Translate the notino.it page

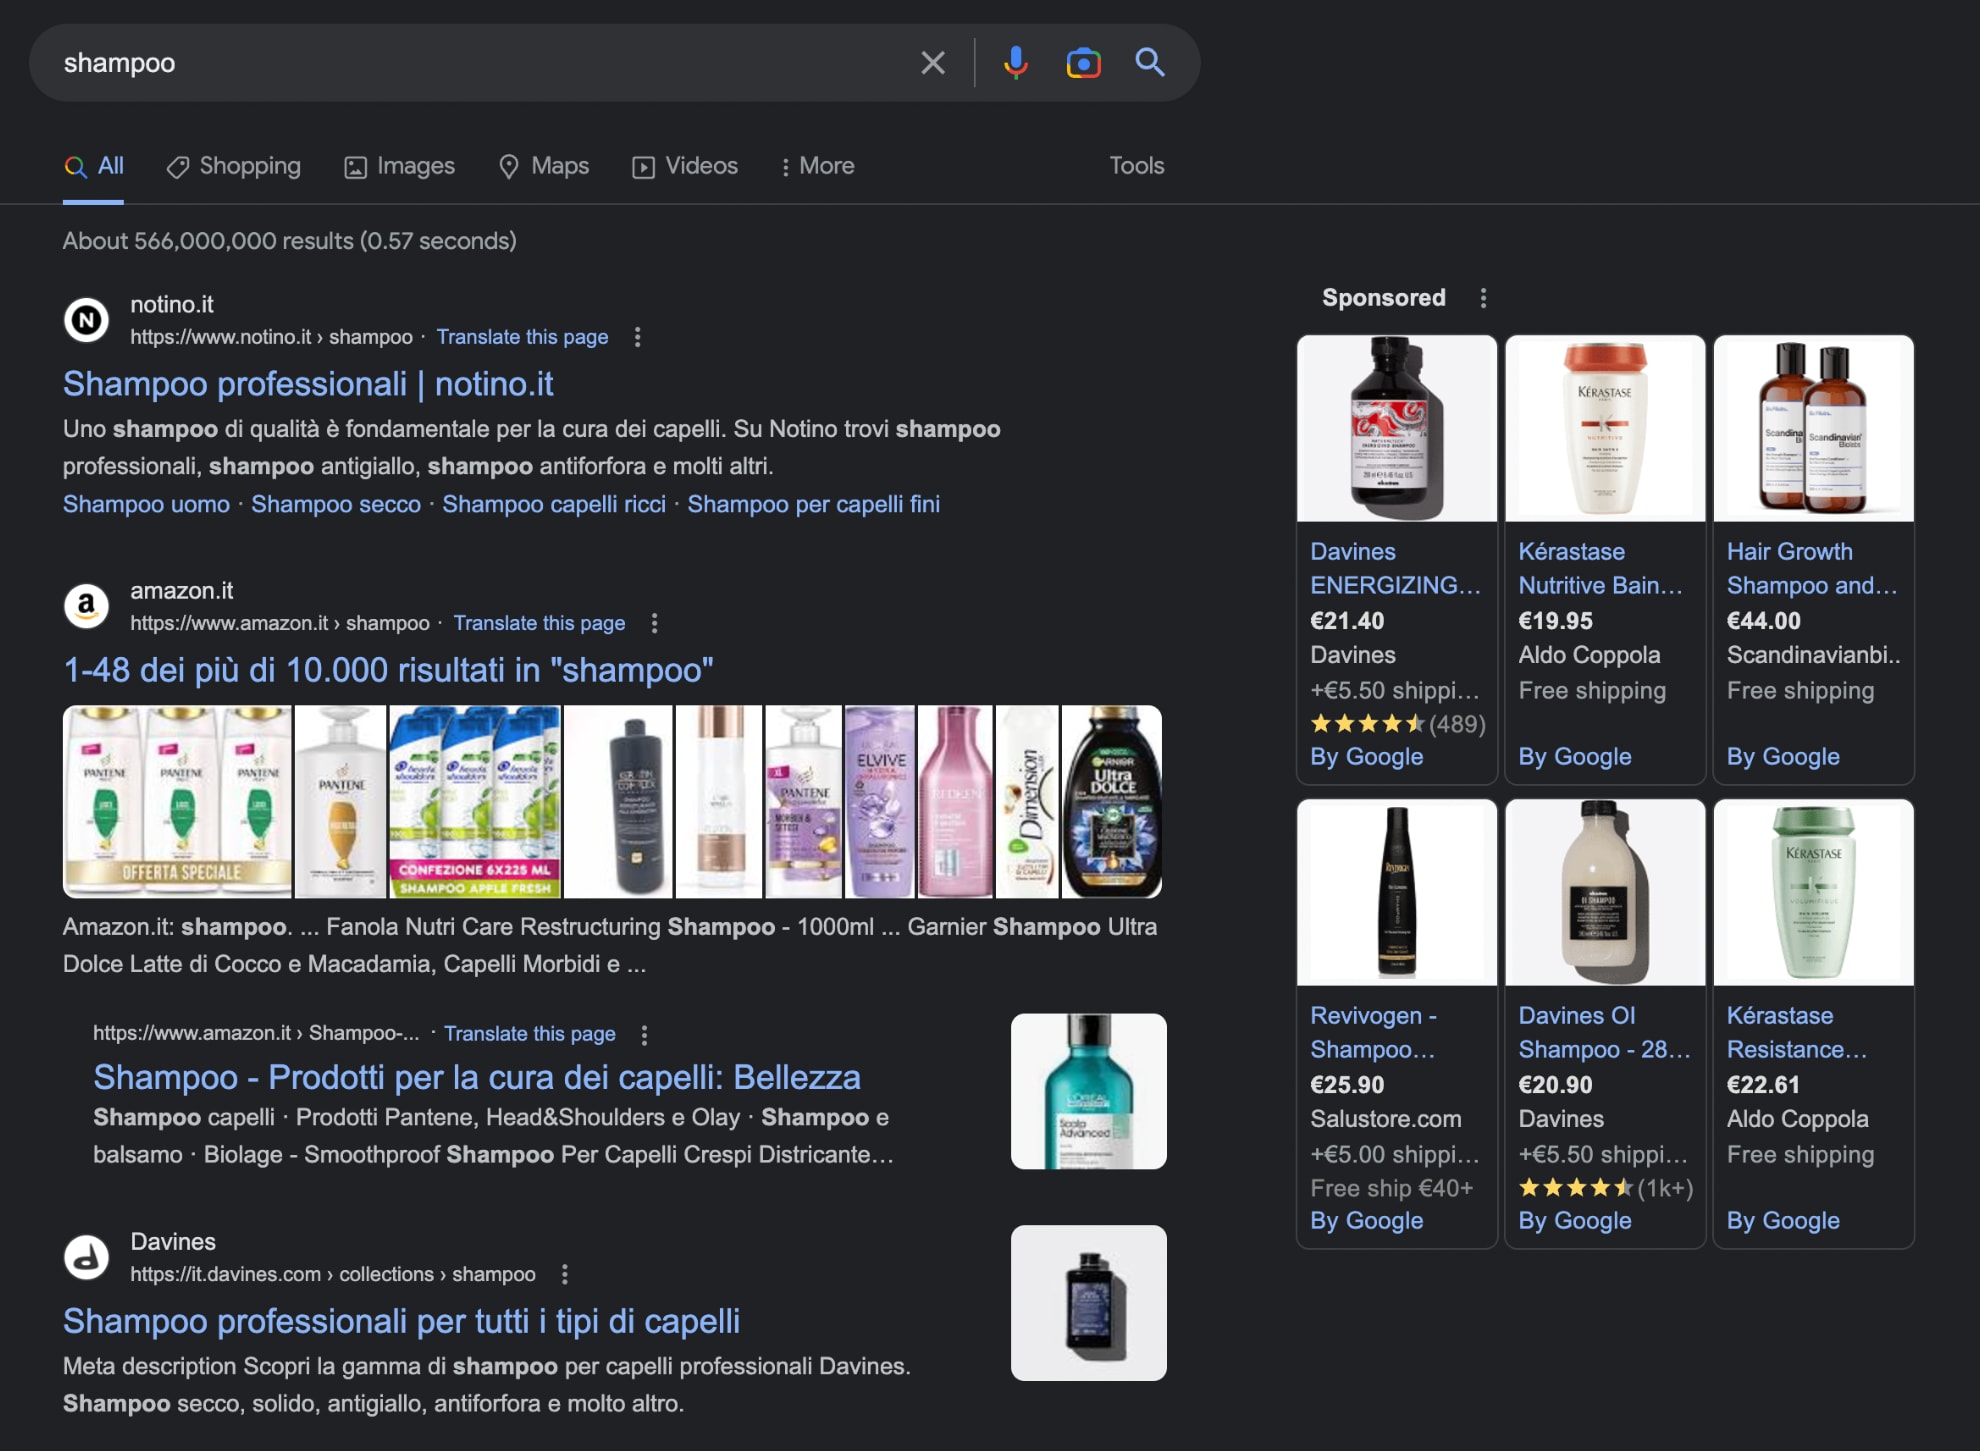(x=522, y=337)
